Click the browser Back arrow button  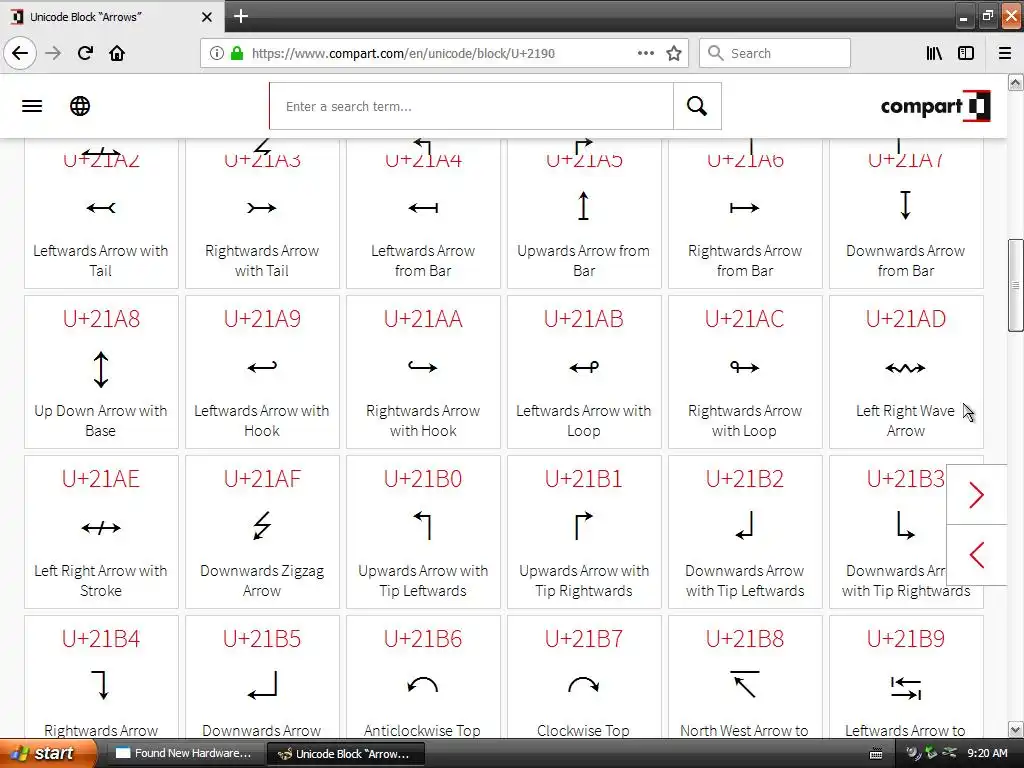click(20, 53)
